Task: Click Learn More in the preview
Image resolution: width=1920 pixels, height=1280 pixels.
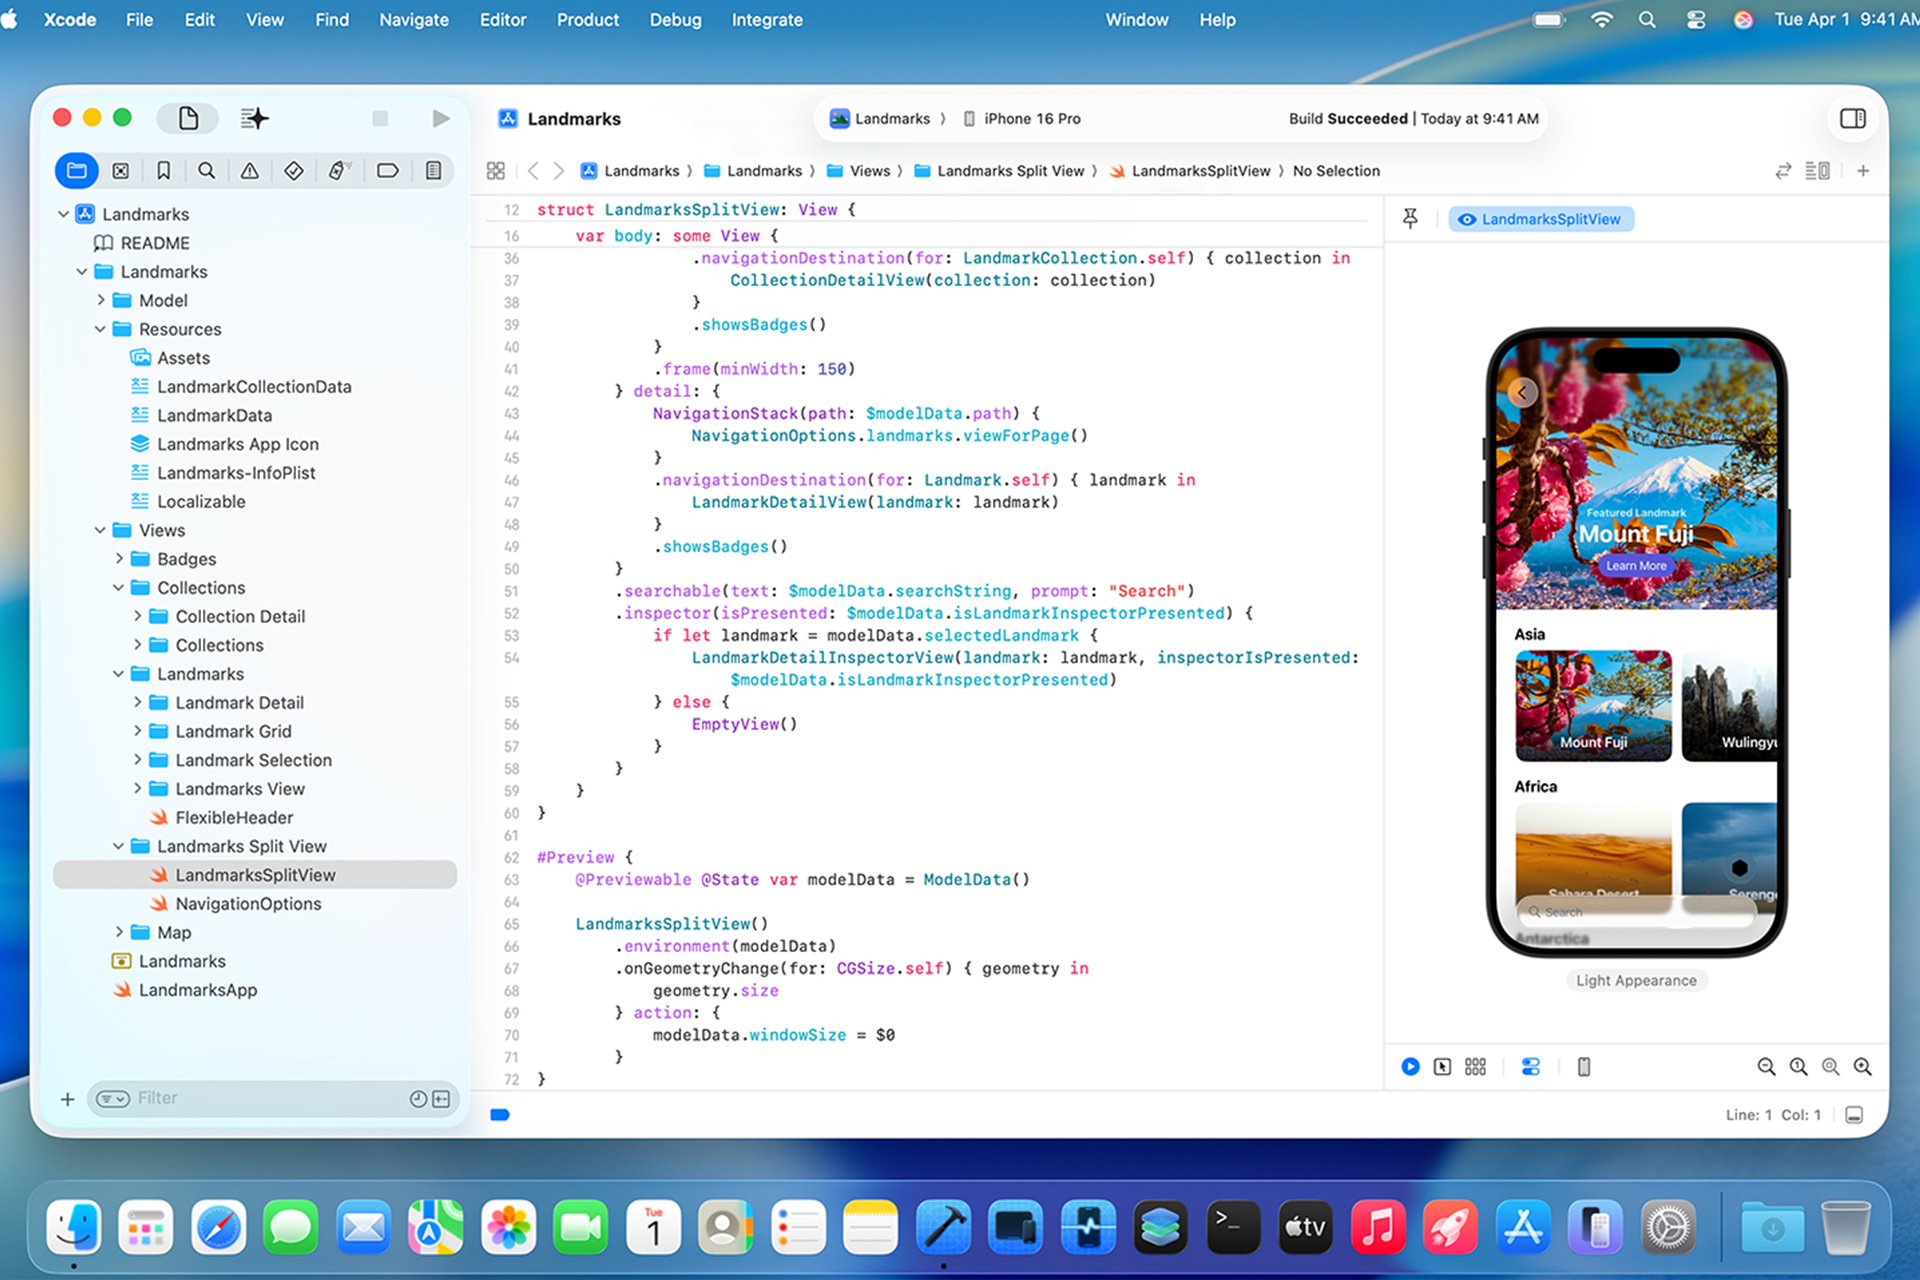Action: [x=1636, y=565]
